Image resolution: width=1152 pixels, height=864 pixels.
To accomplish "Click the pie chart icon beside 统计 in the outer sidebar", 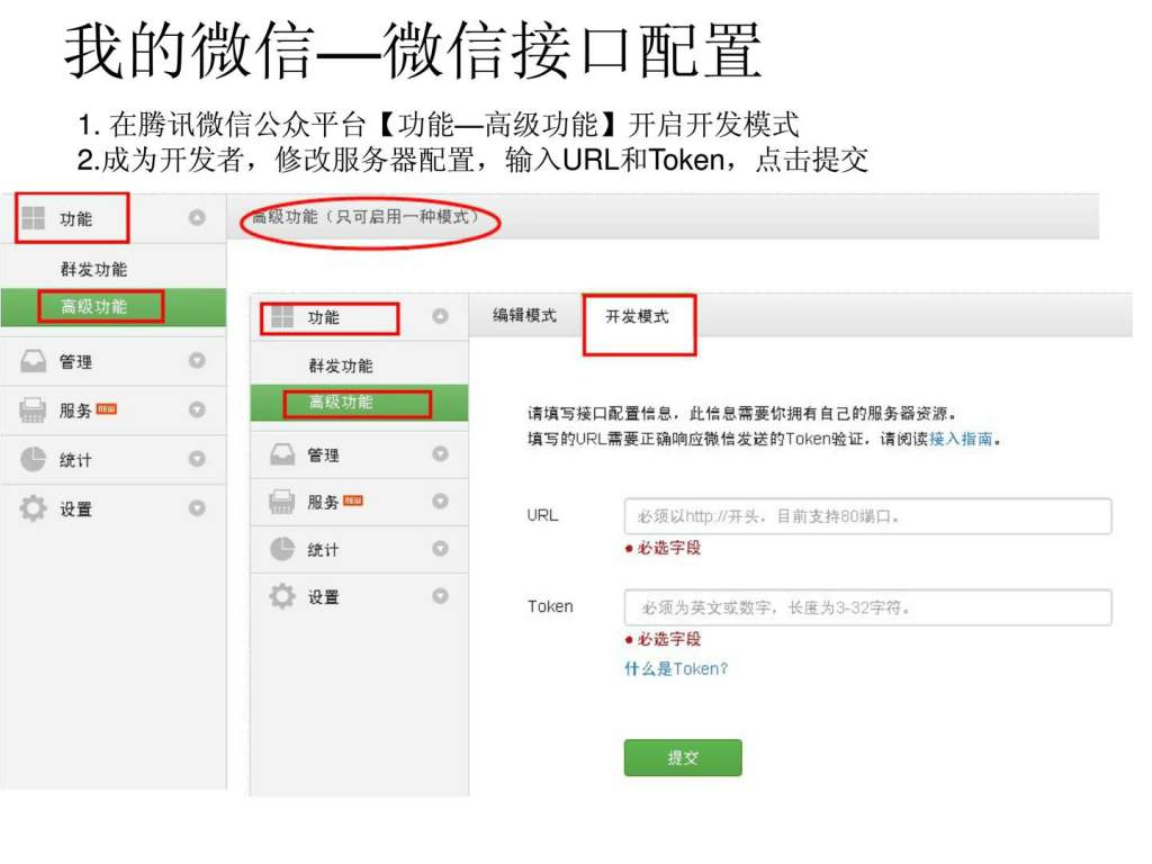I will pyautogui.click(x=32, y=459).
